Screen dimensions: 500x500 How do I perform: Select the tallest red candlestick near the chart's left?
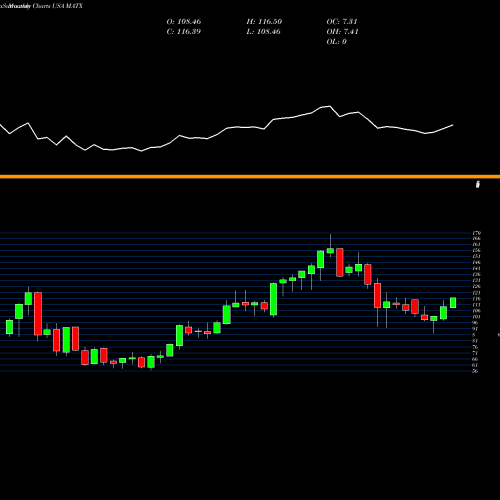[x=38, y=314]
